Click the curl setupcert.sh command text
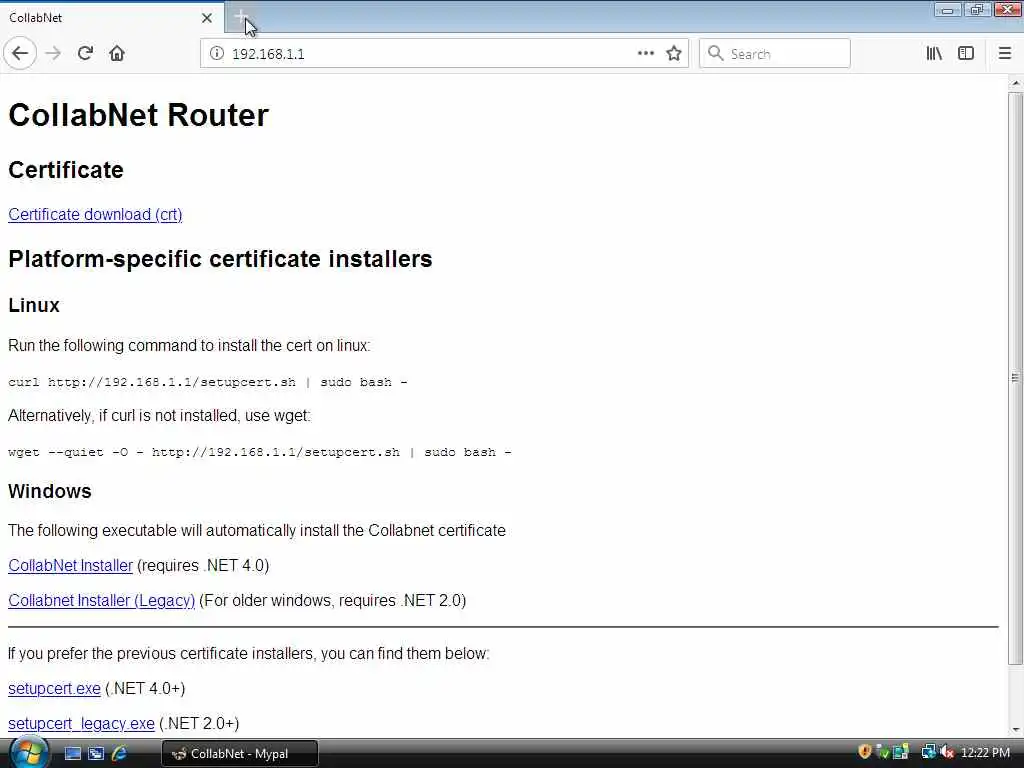The width and height of the screenshot is (1024, 768). [208, 382]
